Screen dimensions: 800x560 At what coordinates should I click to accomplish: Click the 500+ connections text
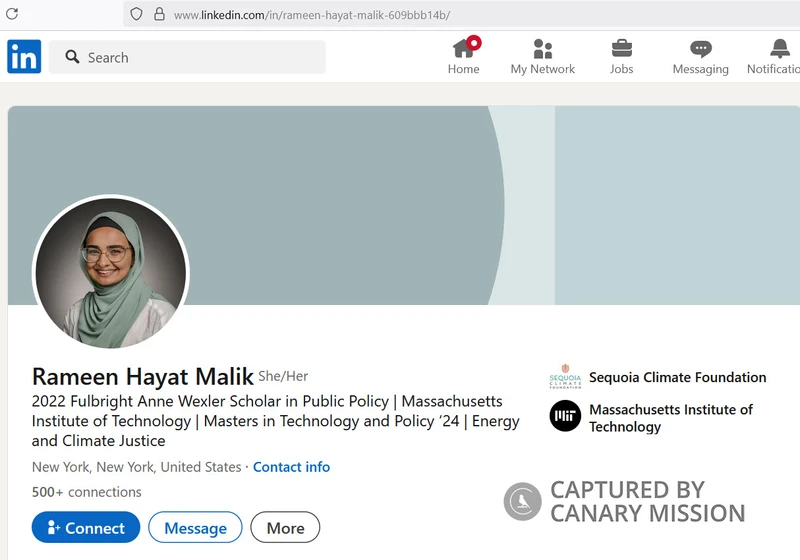[87, 492]
